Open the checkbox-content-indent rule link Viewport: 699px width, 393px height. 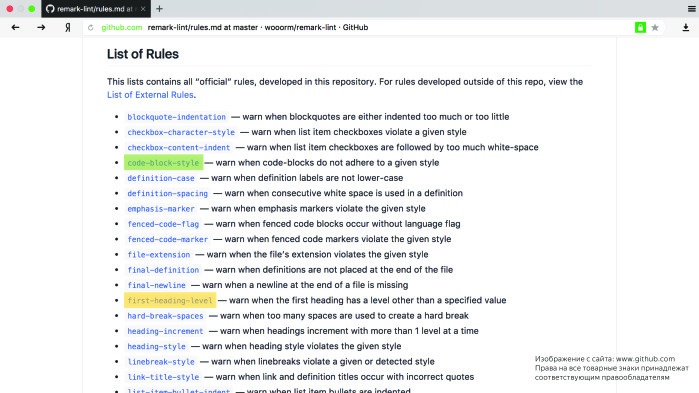[x=179, y=147]
